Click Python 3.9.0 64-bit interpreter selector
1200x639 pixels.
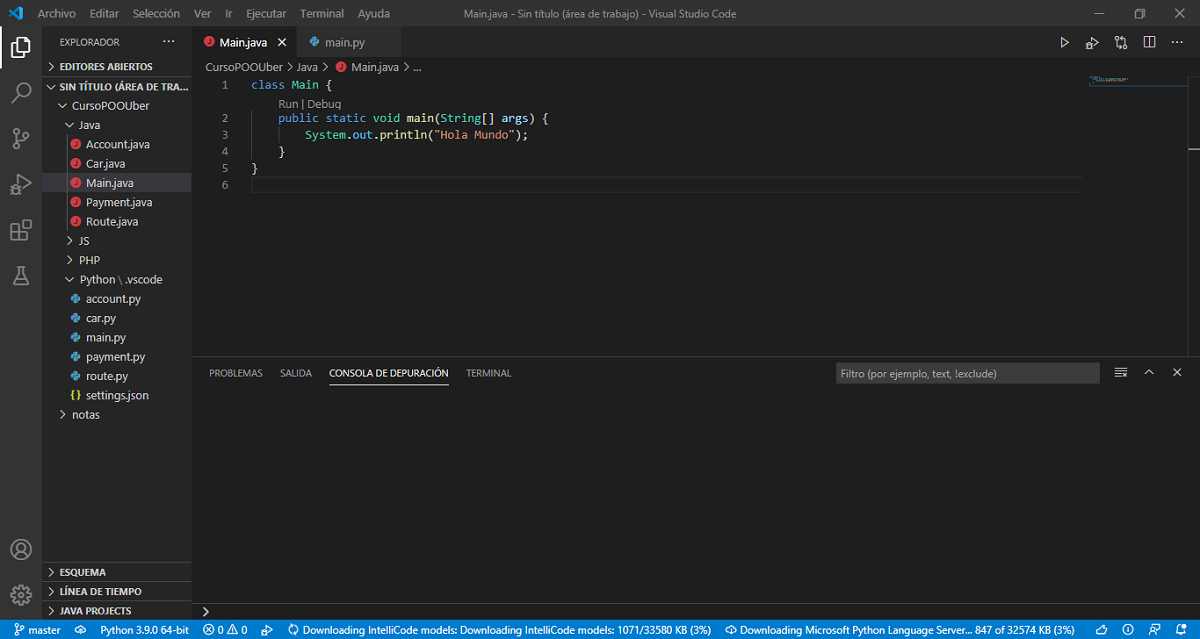144,630
